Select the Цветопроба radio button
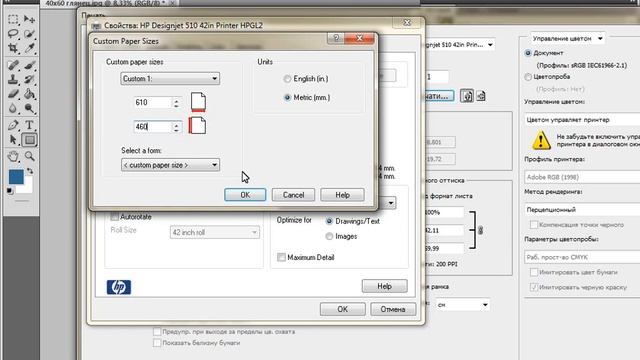The height and width of the screenshot is (360, 640). tap(528, 77)
